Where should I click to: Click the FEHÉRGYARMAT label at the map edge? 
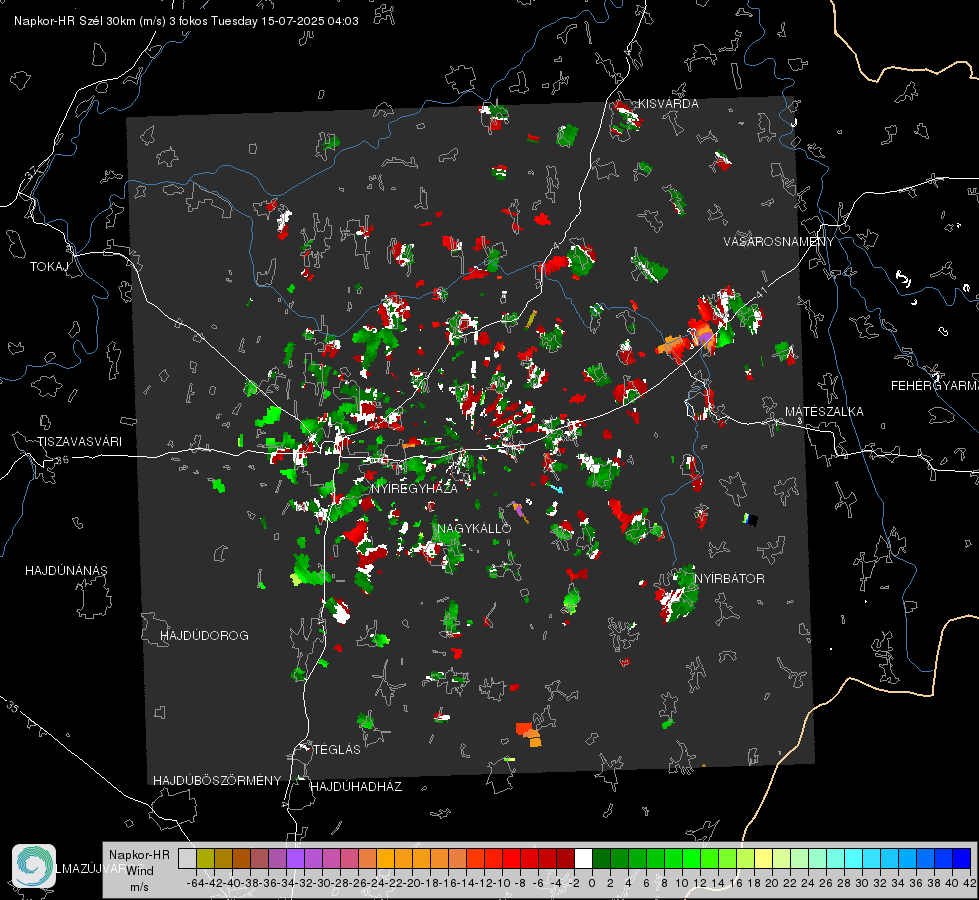(x=935, y=385)
